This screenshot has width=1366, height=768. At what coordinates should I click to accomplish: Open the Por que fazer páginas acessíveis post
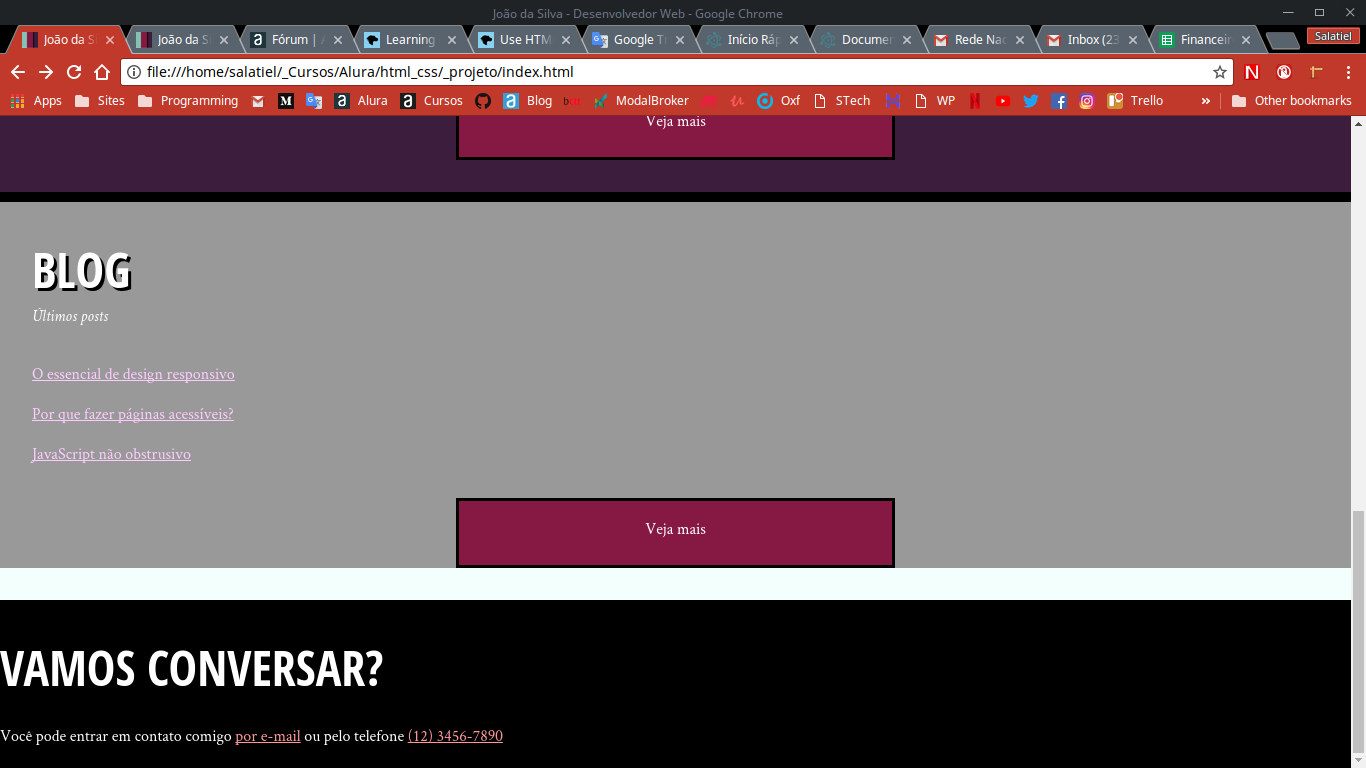[x=133, y=414]
